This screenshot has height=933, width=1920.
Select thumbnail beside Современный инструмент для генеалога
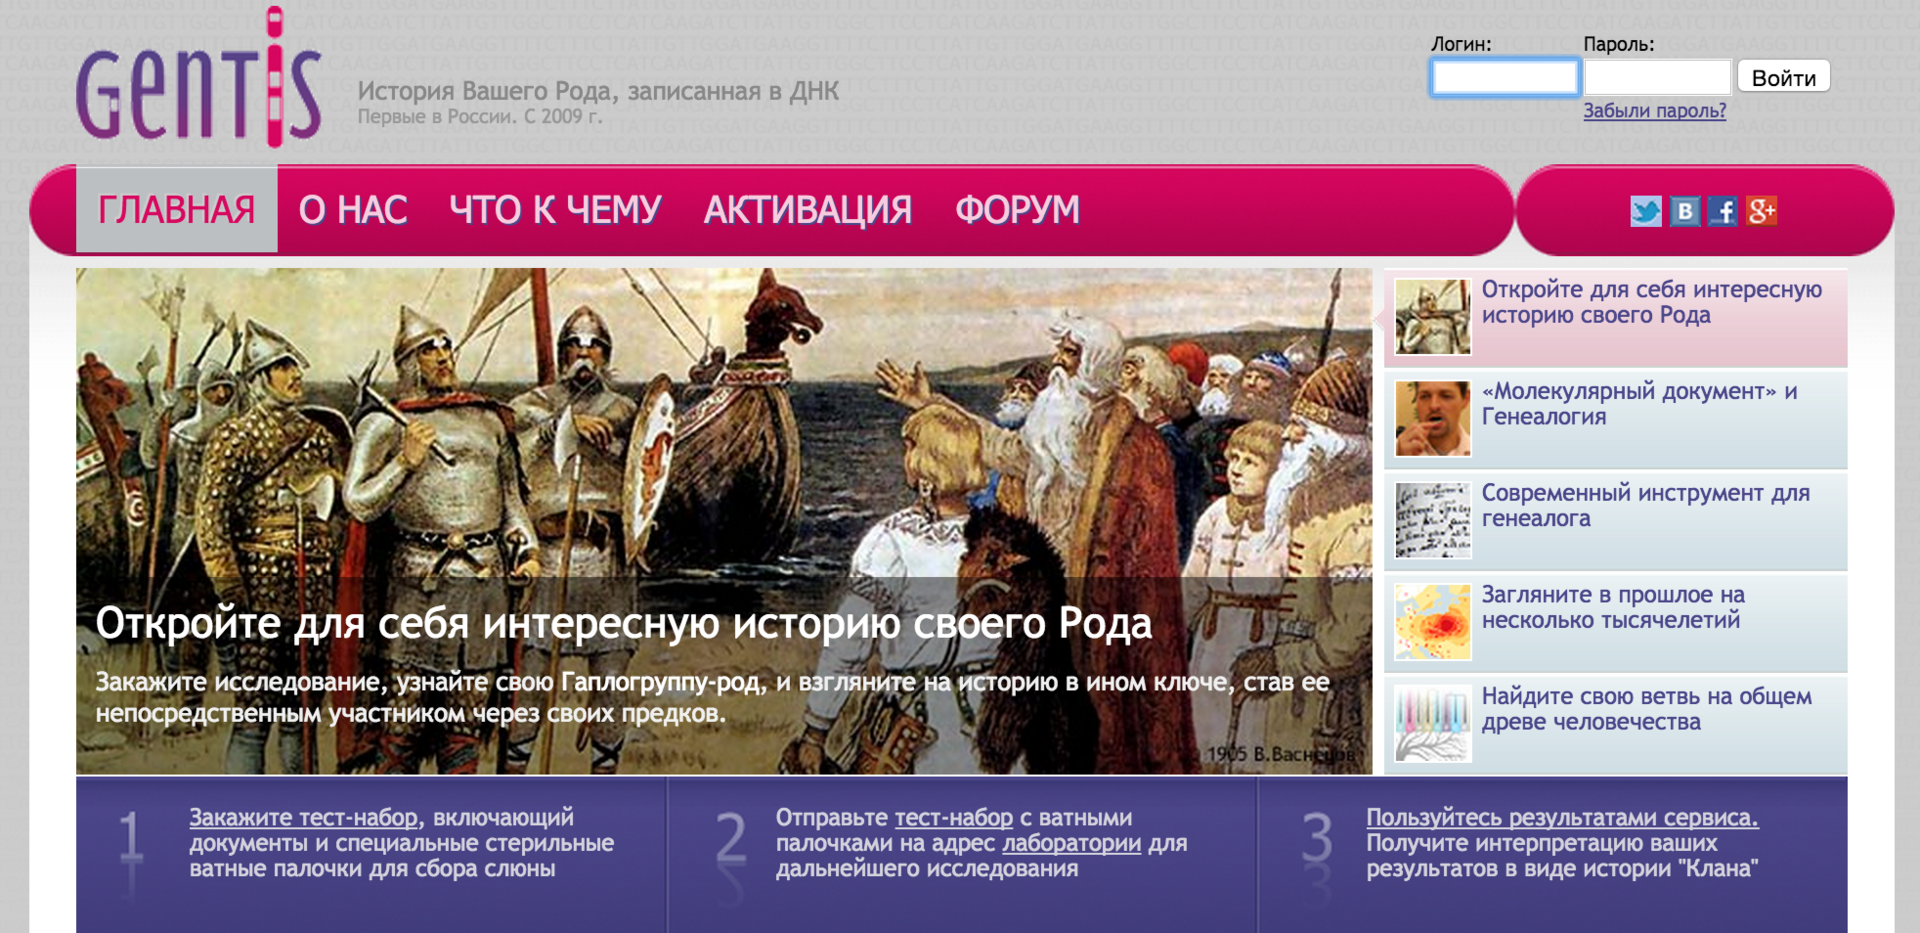point(1433,520)
